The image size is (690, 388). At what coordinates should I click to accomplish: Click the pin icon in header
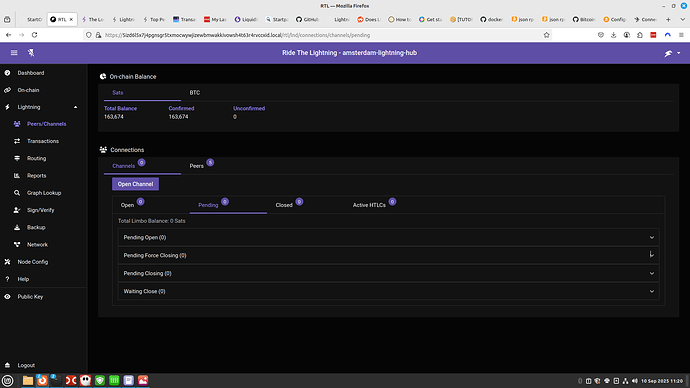tap(31, 53)
